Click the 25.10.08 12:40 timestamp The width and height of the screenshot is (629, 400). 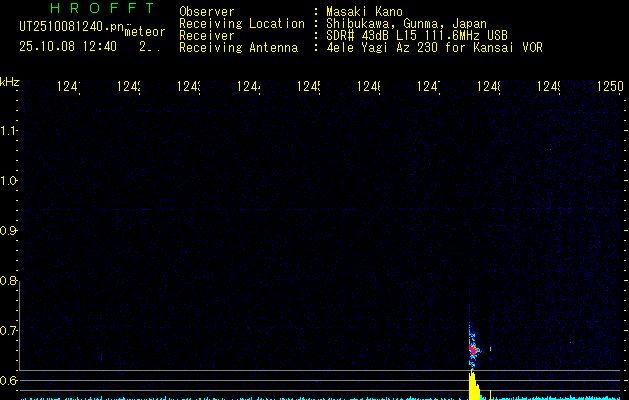[x=68, y=46]
